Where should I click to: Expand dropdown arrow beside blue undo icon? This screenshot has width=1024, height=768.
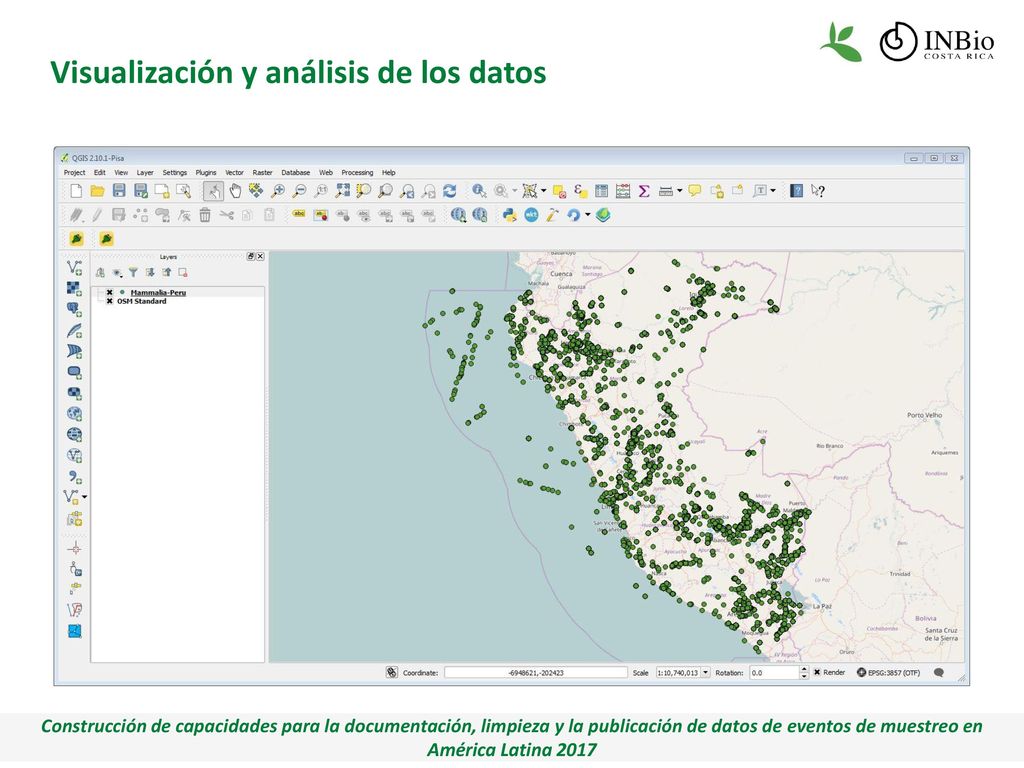[x=588, y=215]
